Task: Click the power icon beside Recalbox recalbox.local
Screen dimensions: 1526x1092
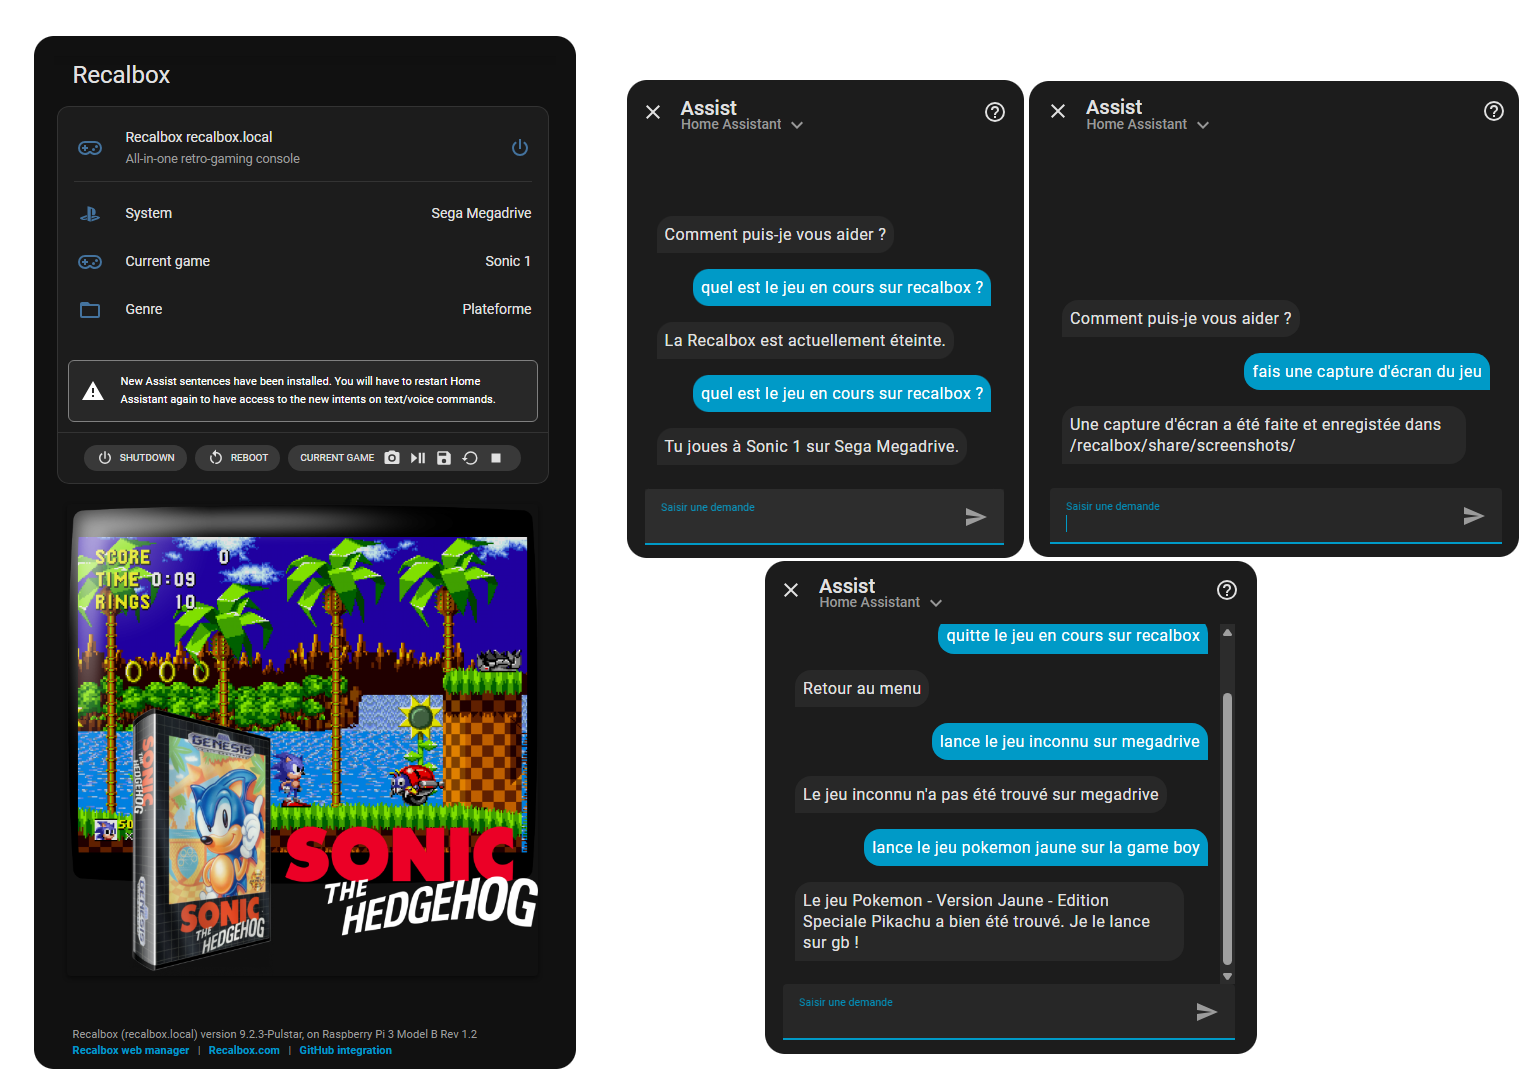Action: (520, 148)
